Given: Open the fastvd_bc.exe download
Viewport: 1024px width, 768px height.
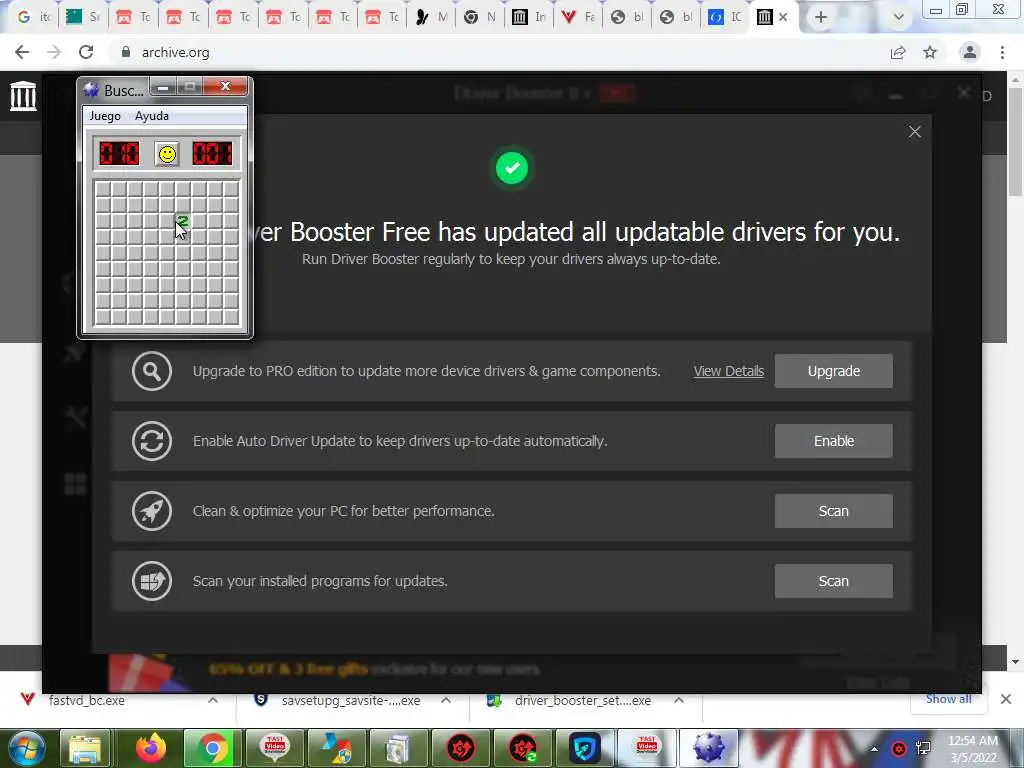Looking at the screenshot, I should 86,700.
